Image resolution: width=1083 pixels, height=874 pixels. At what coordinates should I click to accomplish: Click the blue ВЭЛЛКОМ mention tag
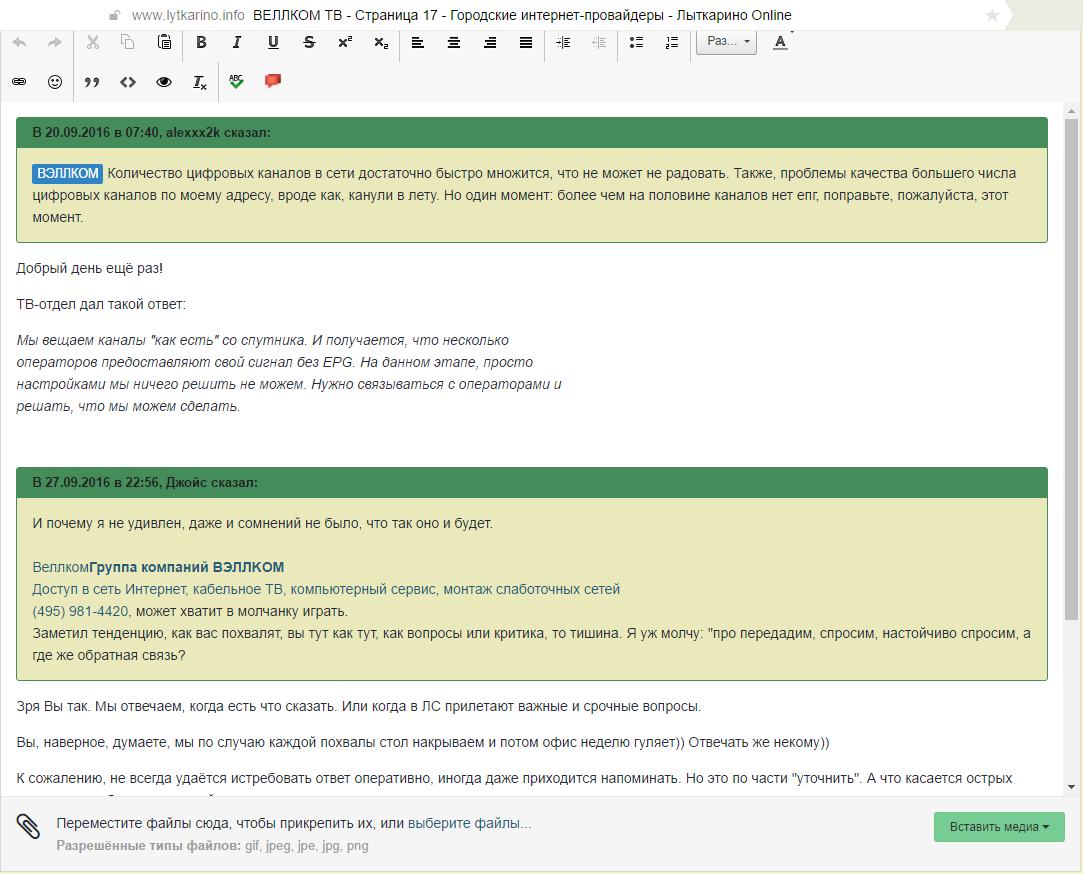(x=68, y=173)
